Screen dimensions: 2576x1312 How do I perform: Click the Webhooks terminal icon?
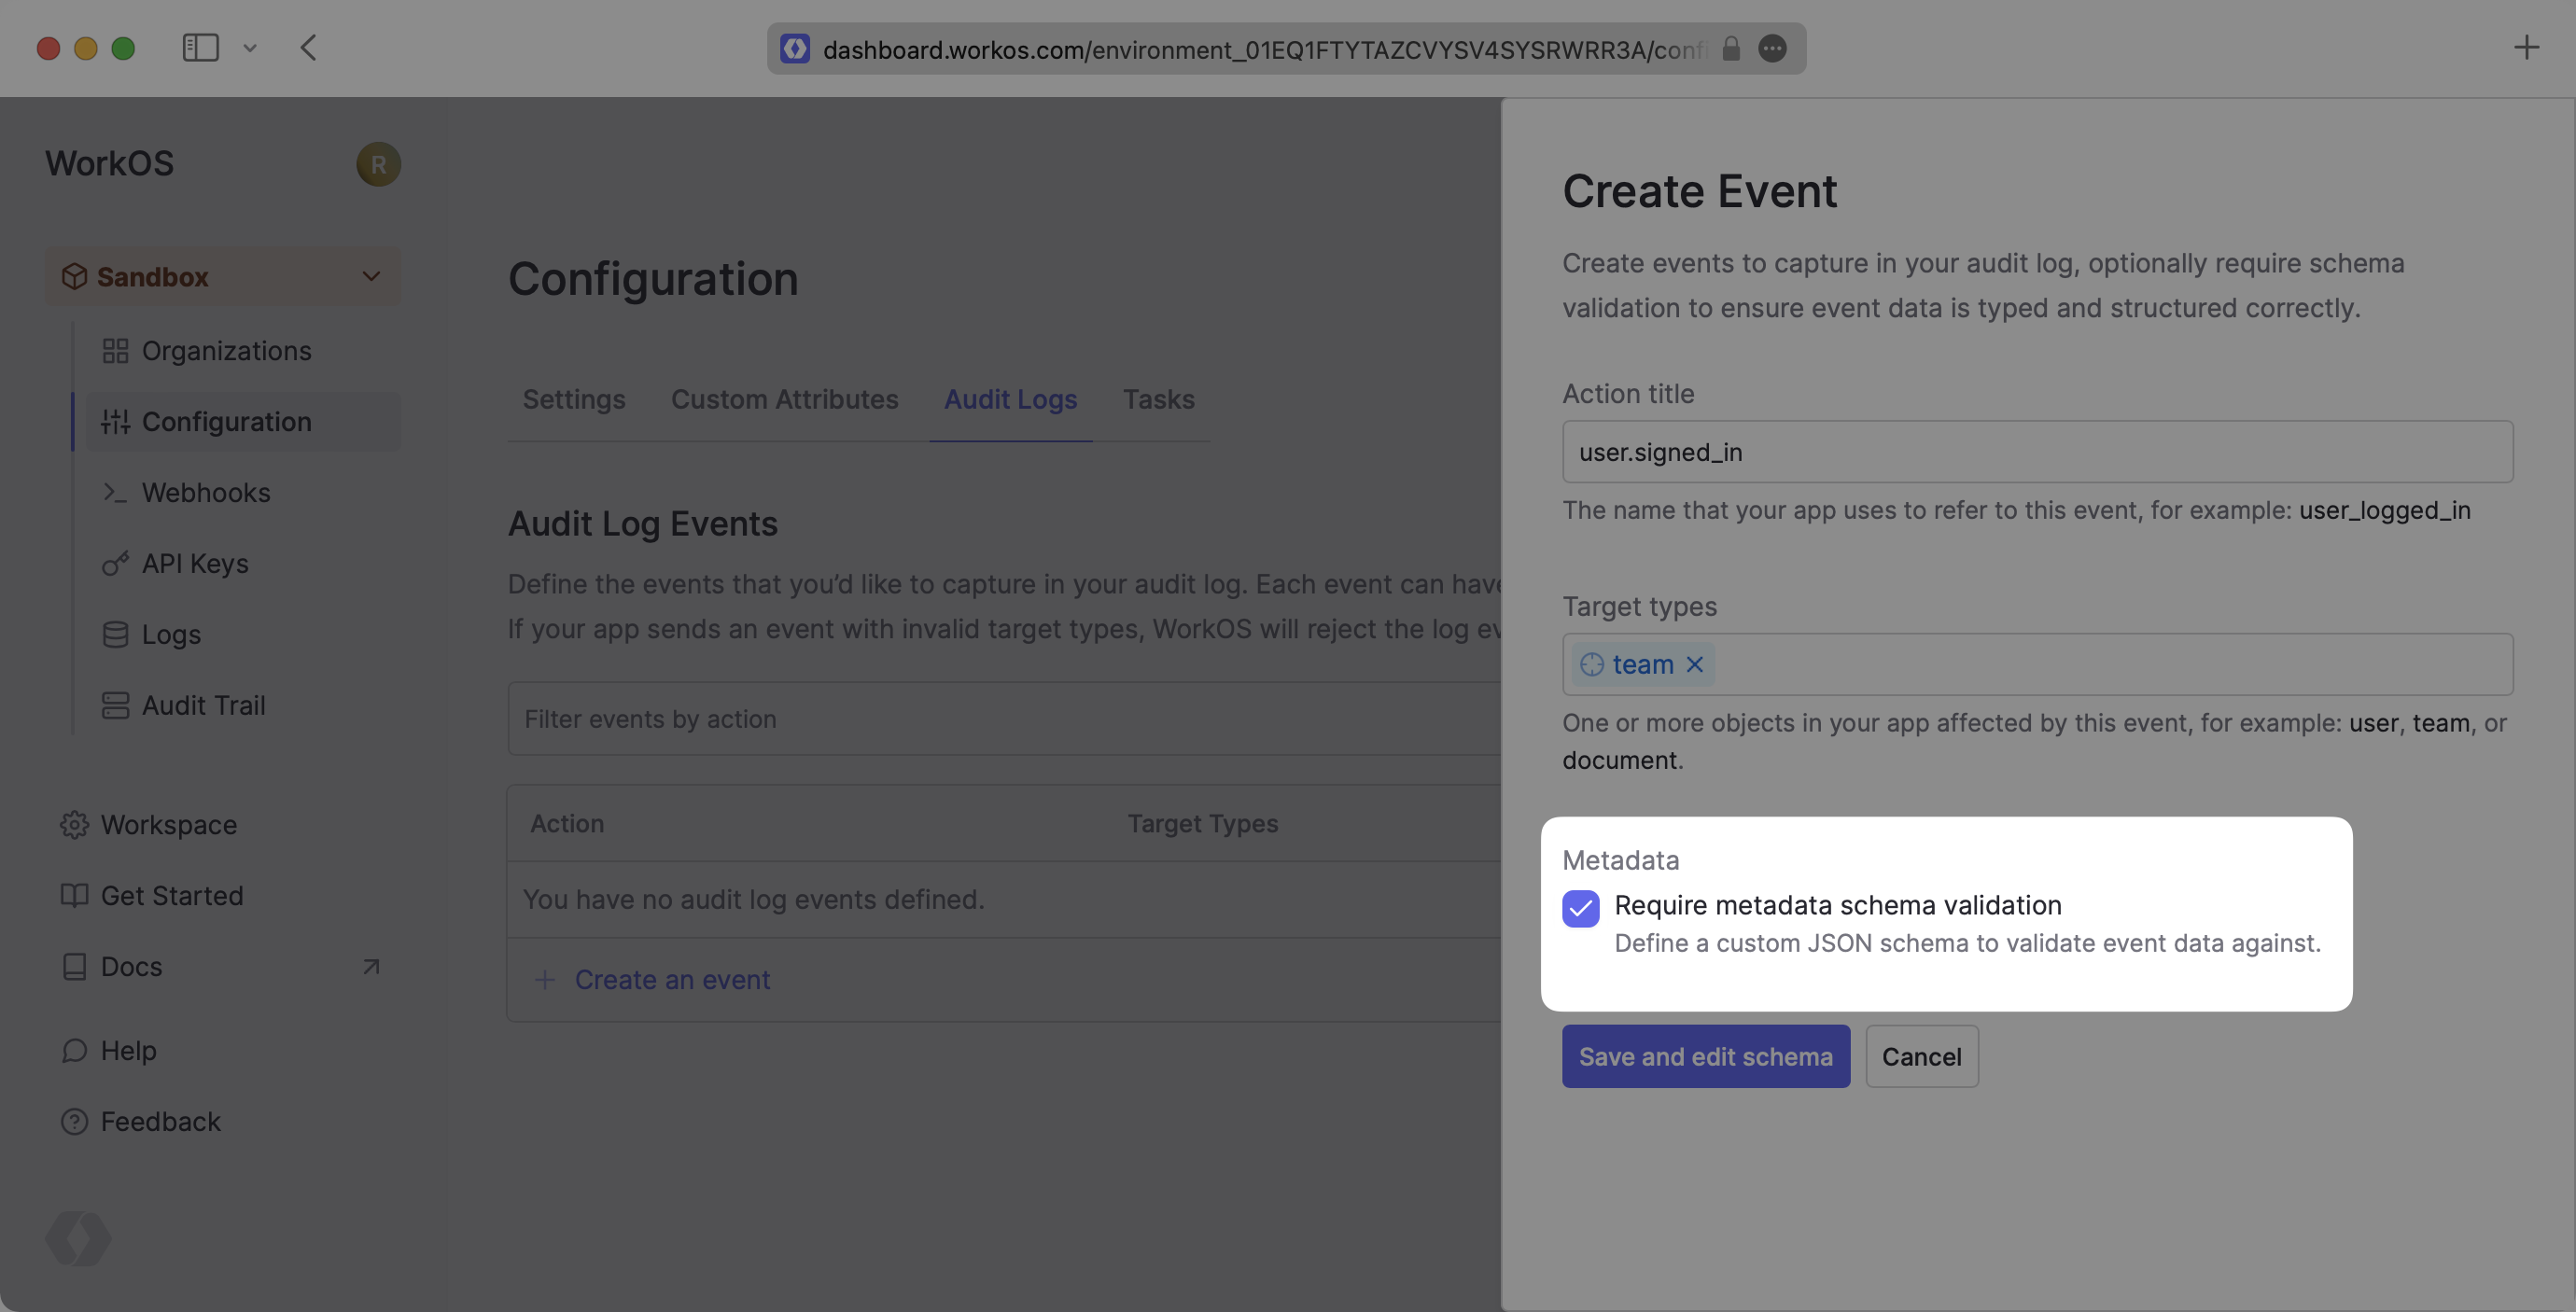coord(115,493)
